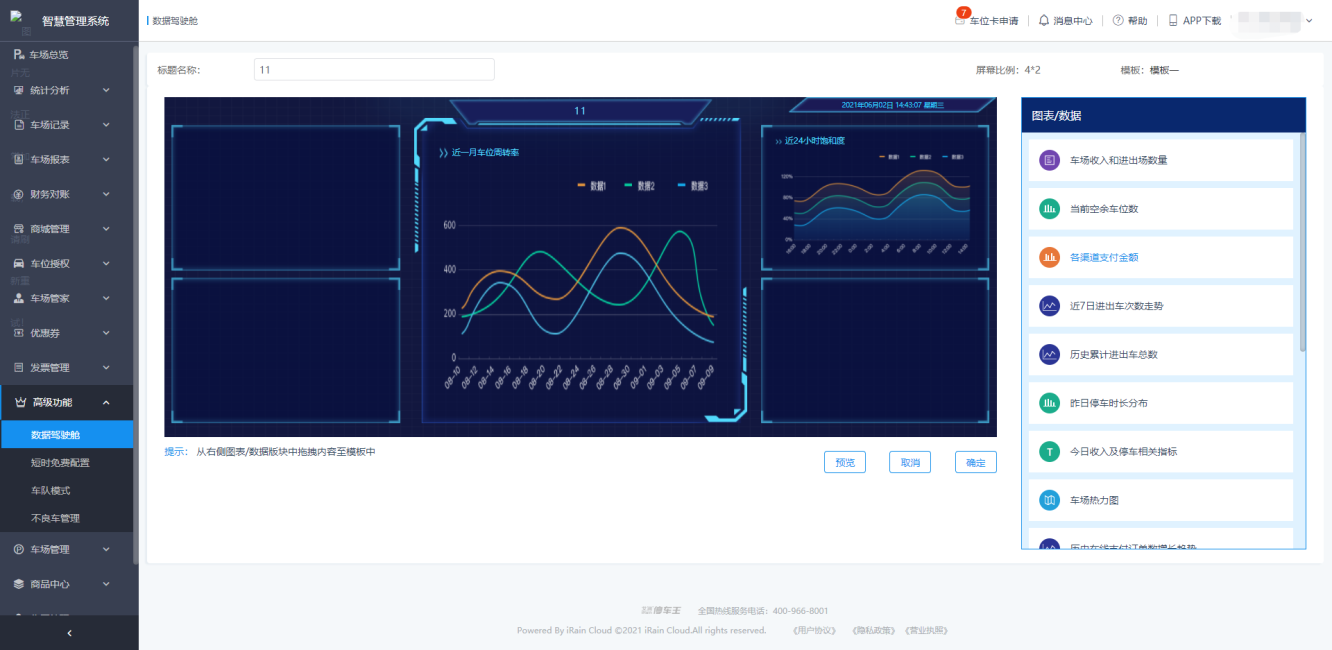Collapse the sidebar with bottom arrow

[69, 633]
